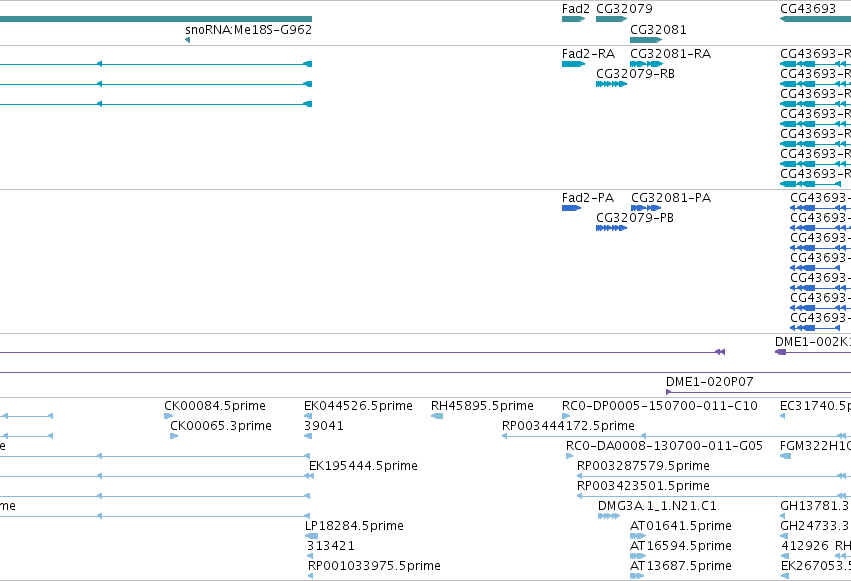The width and height of the screenshot is (851, 581).
Task: Click the CG32079 gene arrow glyph
Action: (611, 19)
